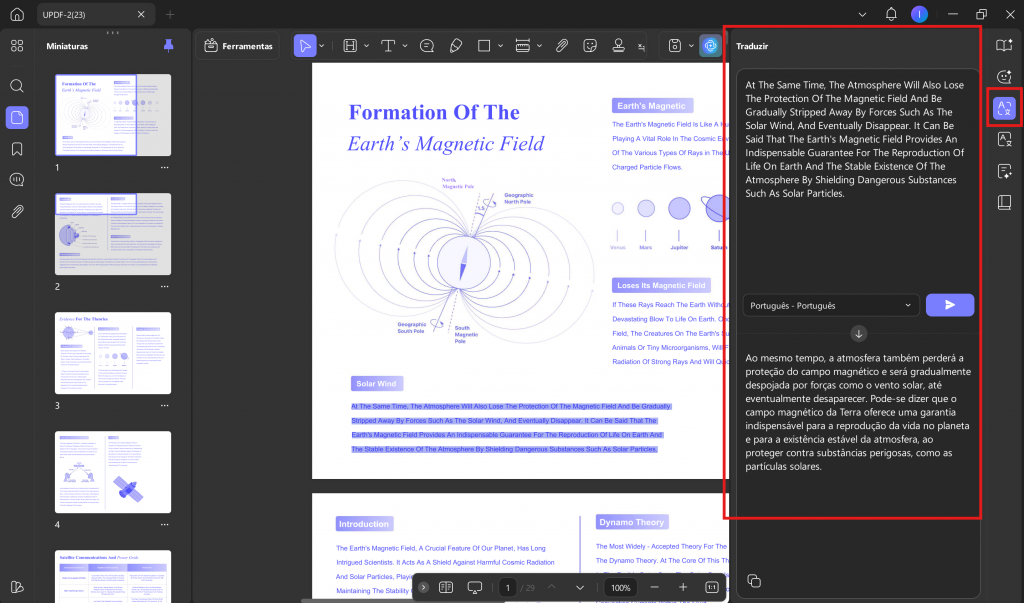Copy the translated text

(x=754, y=581)
